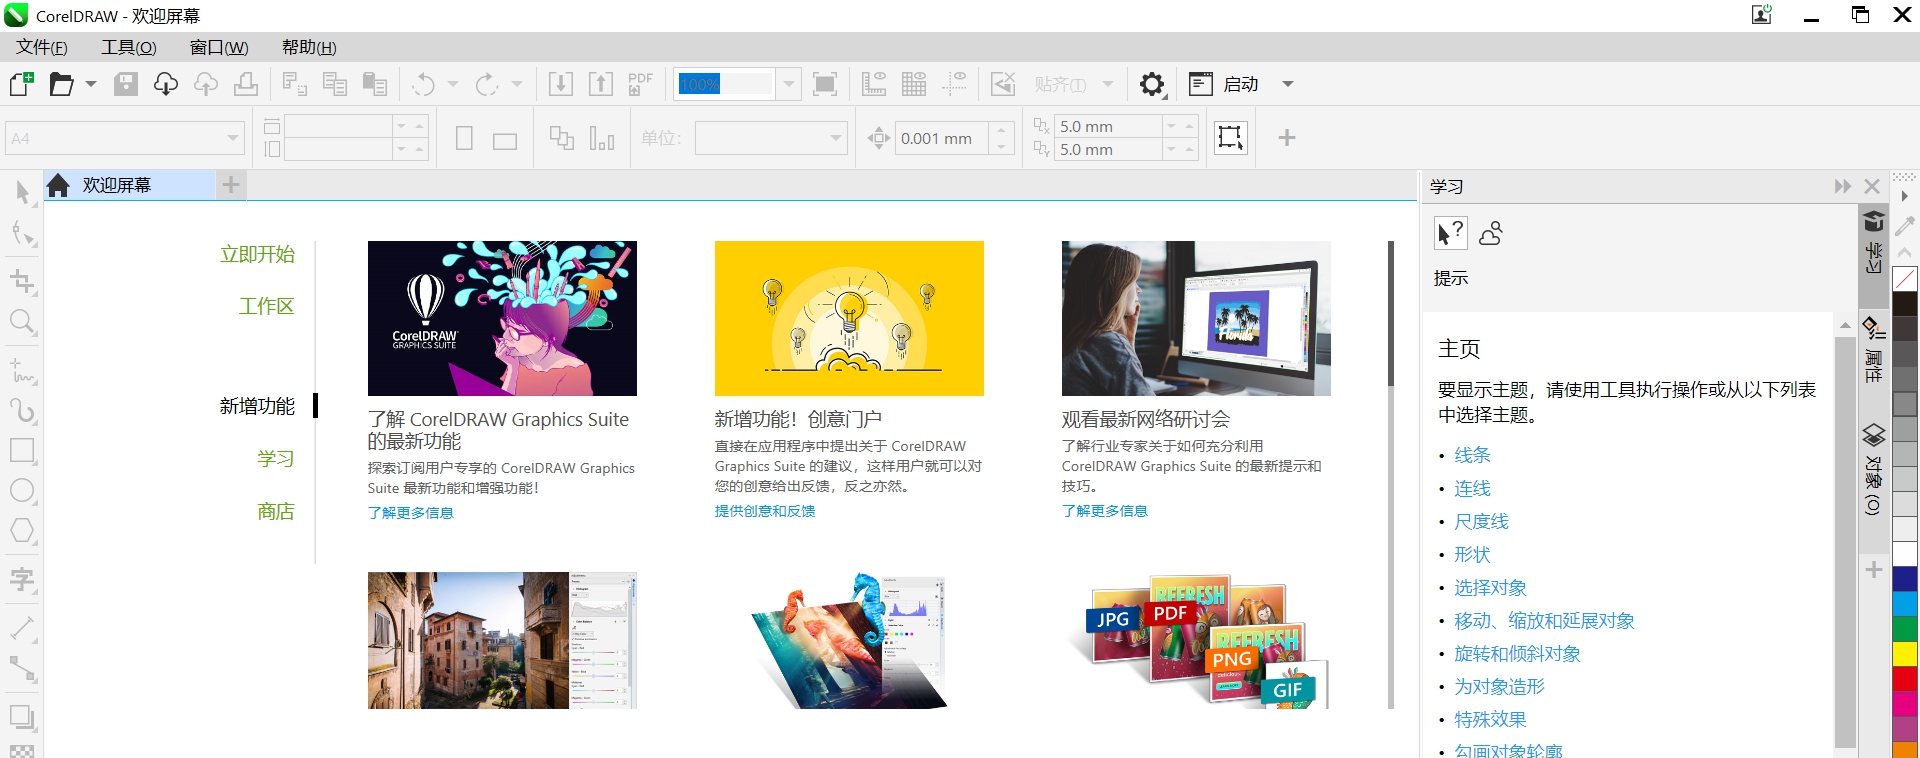
Task: Open the CorelDRAW Graphics Suite balloon thumbnail
Action: 502,318
